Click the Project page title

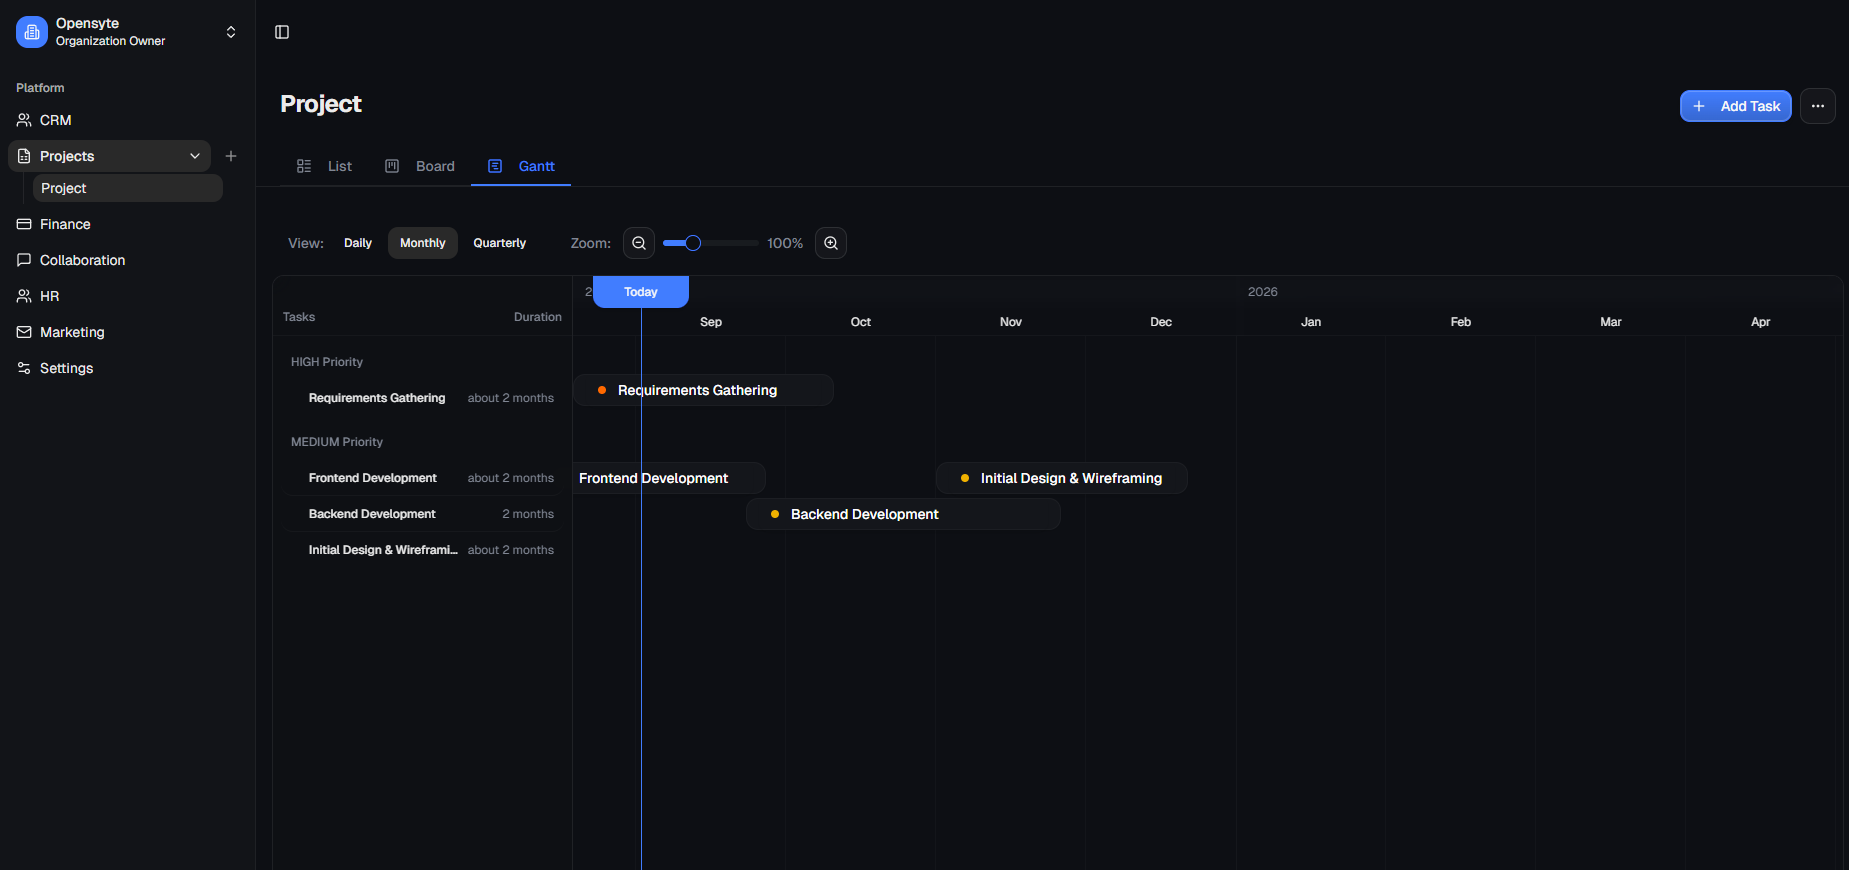coord(321,104)
